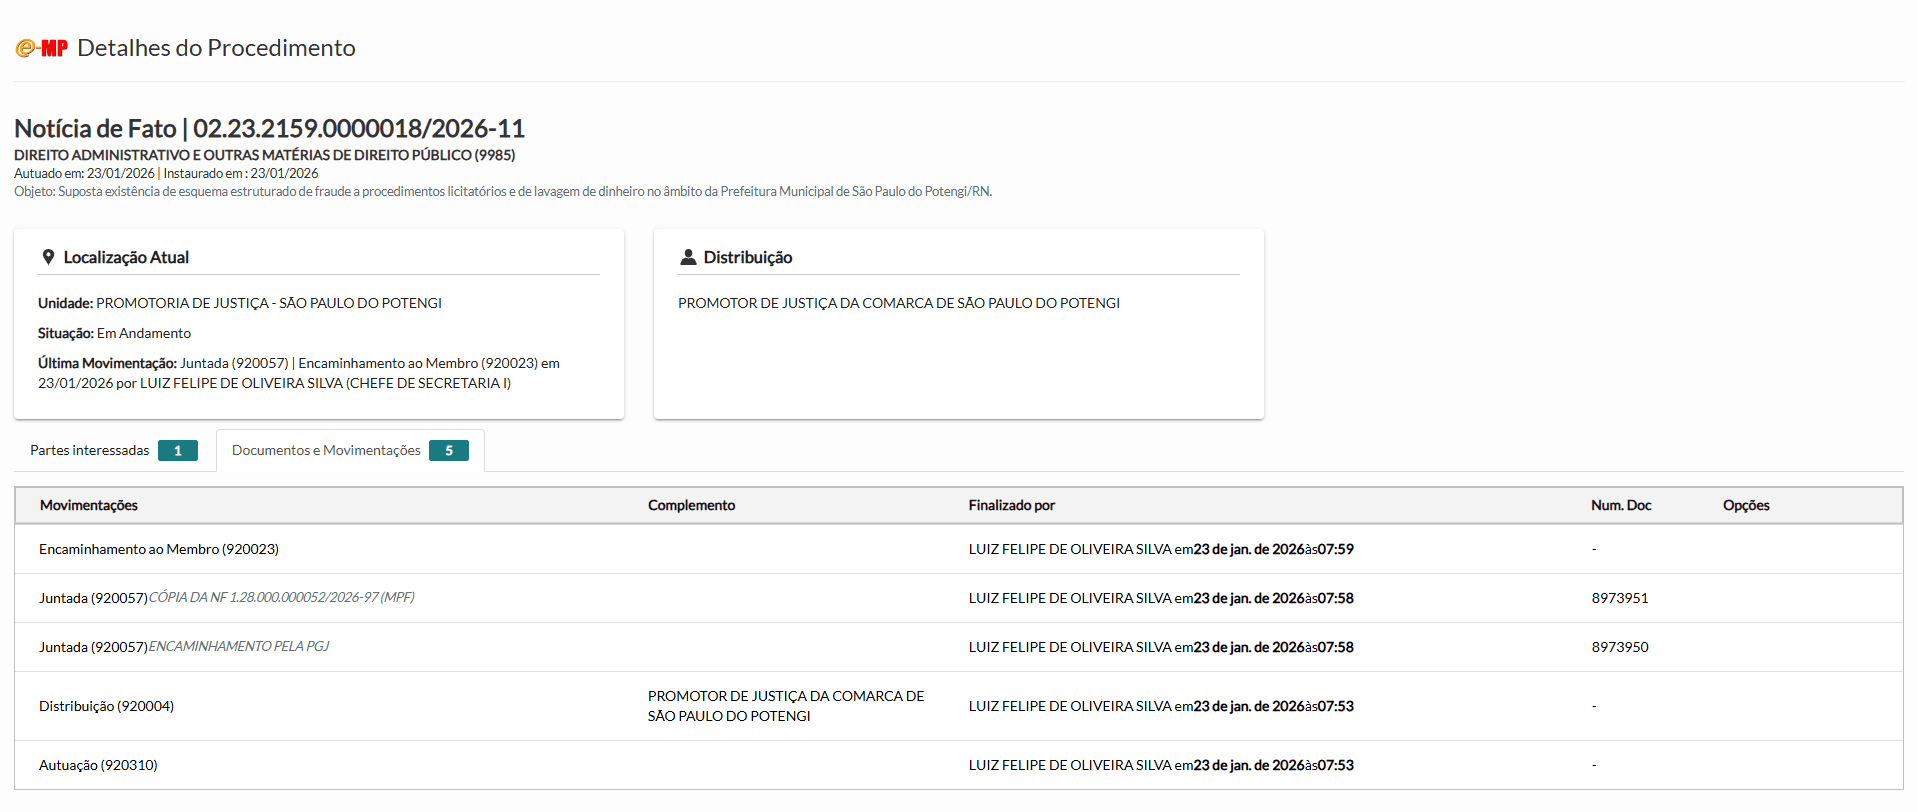
Task: Click the e-MP logo icon
Action: pos(41,48)
